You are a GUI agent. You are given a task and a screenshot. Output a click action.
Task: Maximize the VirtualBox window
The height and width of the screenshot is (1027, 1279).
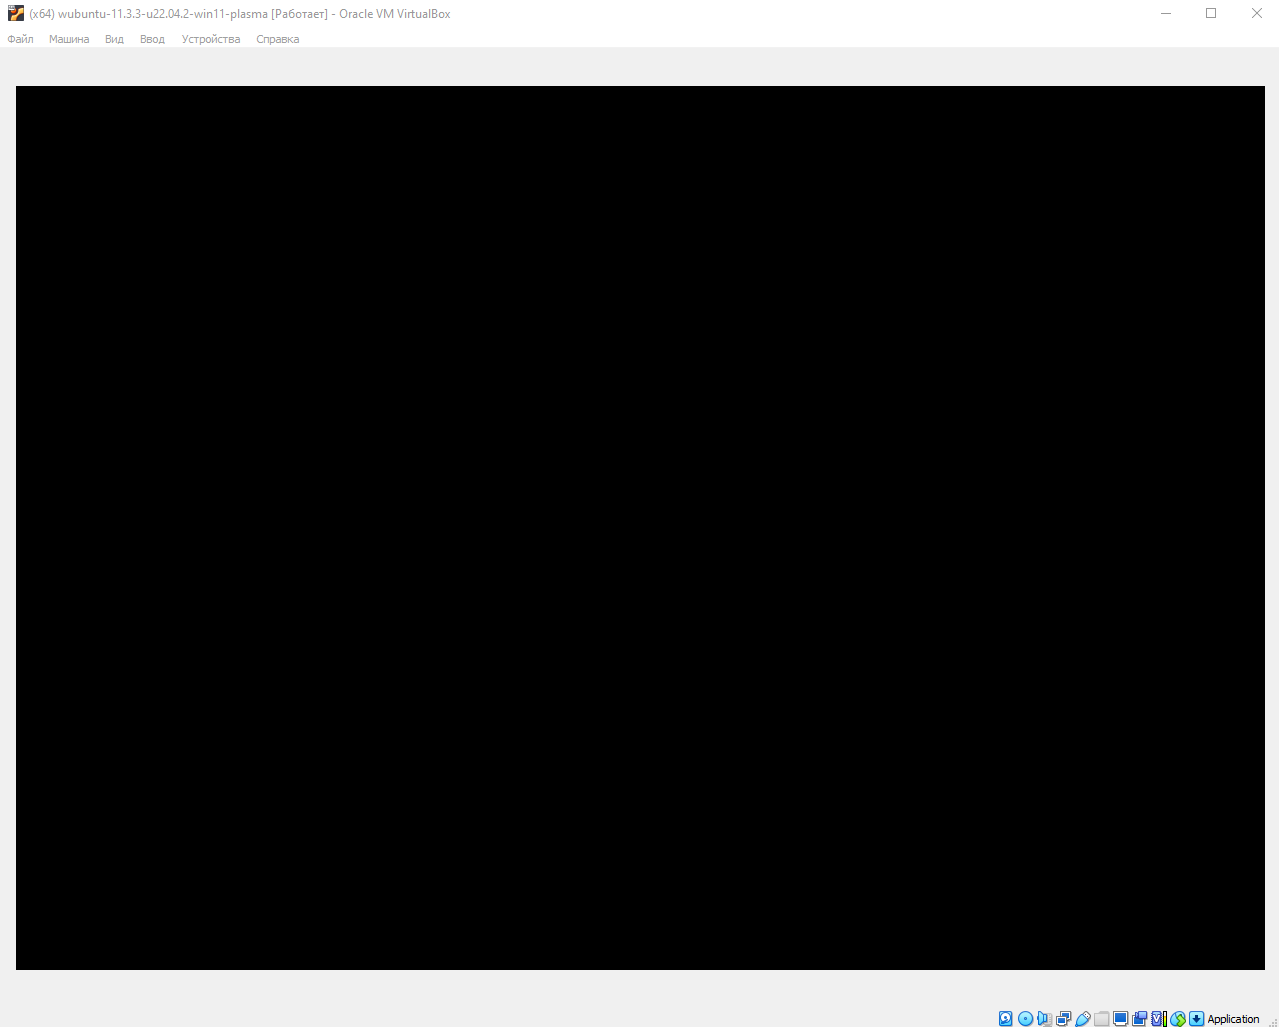[x=1211, y=13]
